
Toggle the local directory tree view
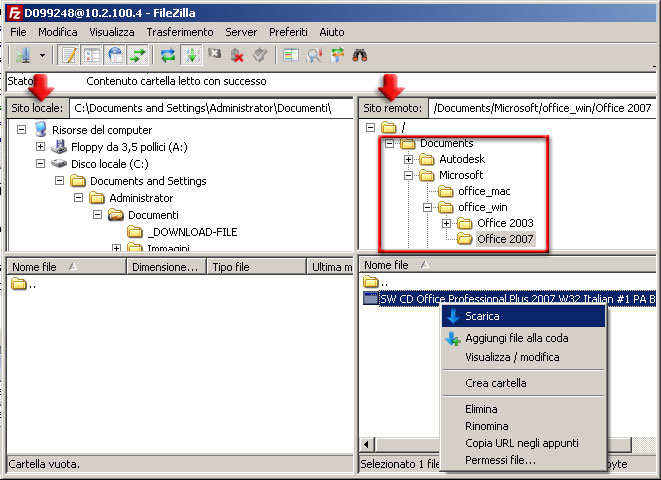click(91, 55)
